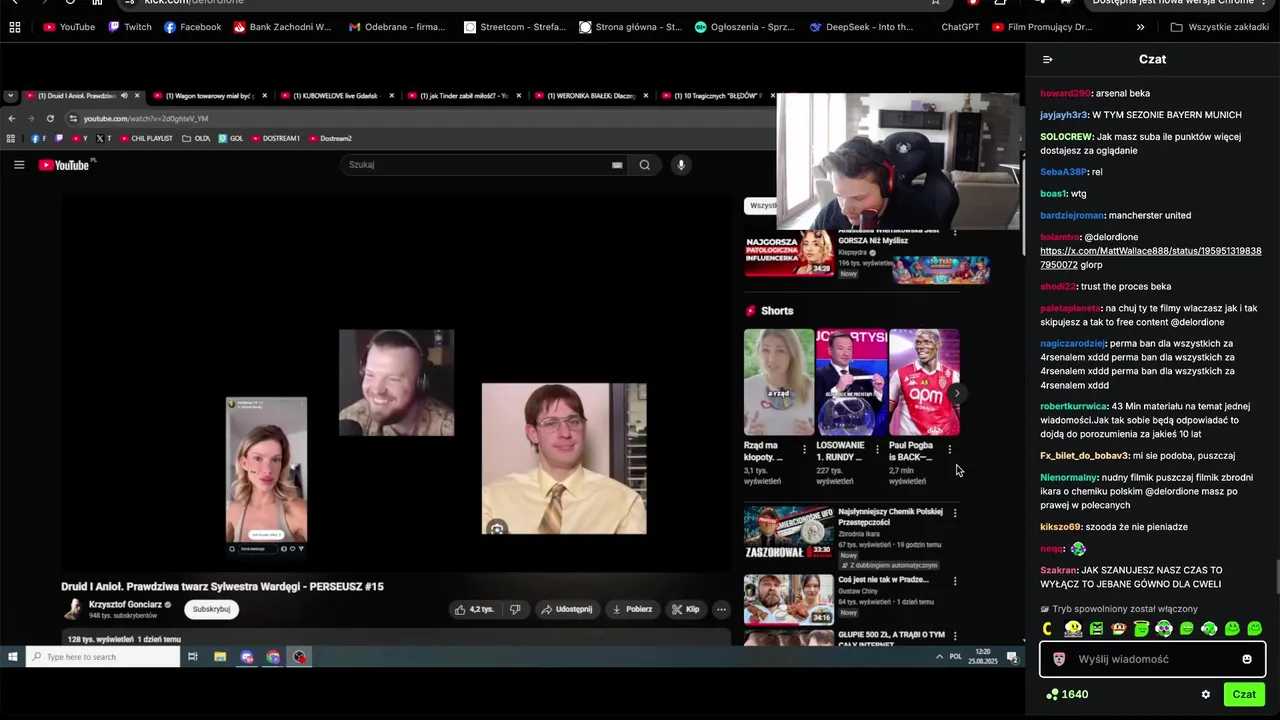Open LOSOWANIE 1. RUNDY short thumbnail
1280x720 pixels.
click(851, 382)
